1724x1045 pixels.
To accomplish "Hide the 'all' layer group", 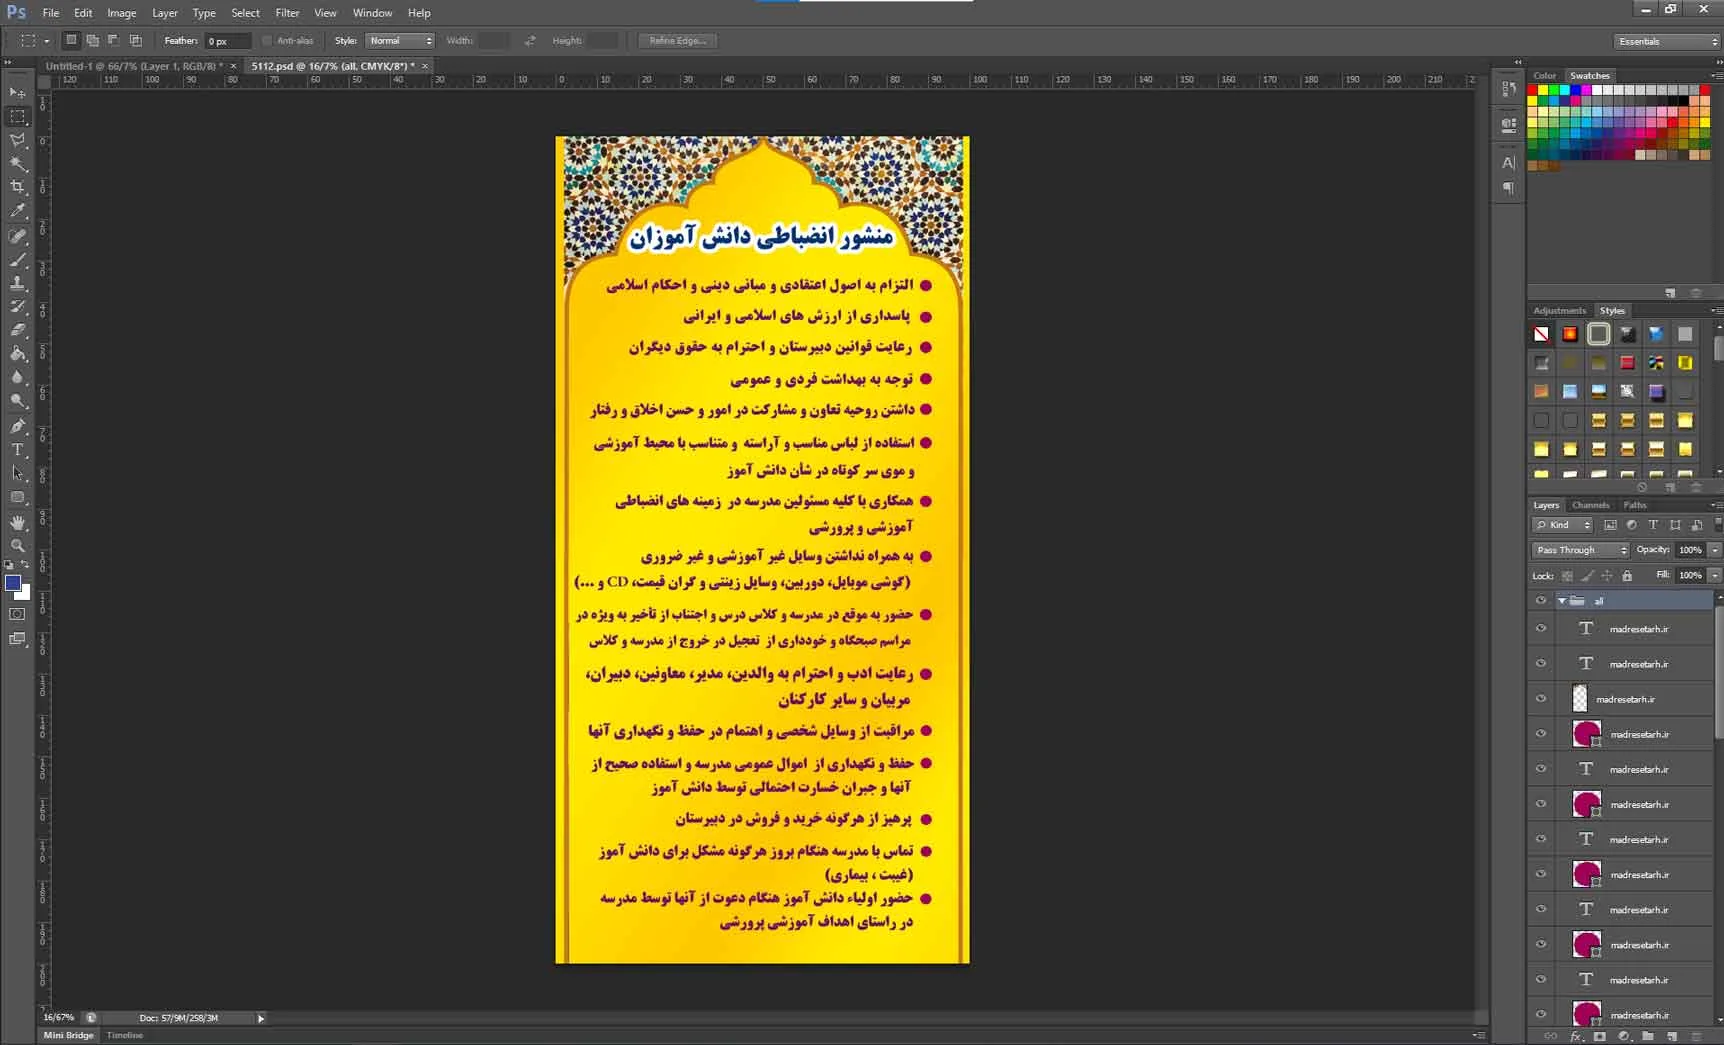I will click(x=1541, y=600).
